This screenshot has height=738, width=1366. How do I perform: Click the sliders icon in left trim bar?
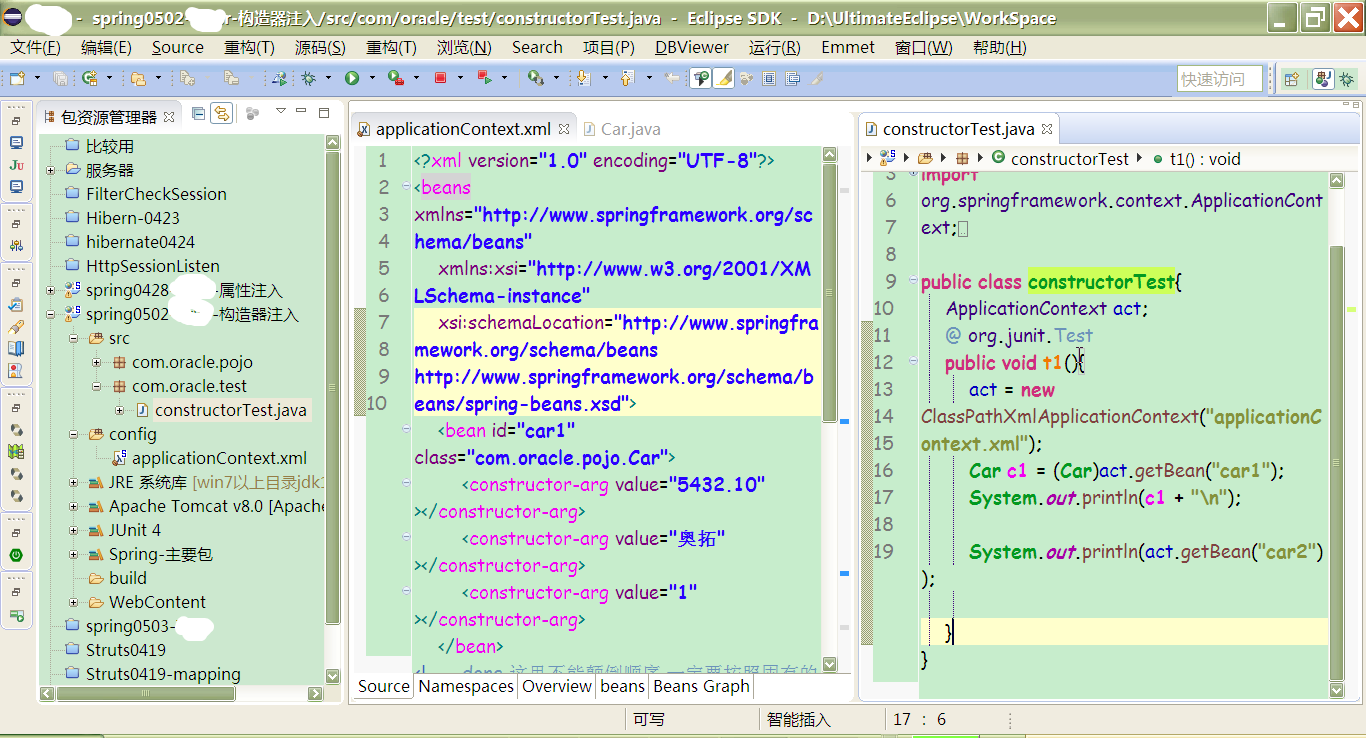coord(16,245)
